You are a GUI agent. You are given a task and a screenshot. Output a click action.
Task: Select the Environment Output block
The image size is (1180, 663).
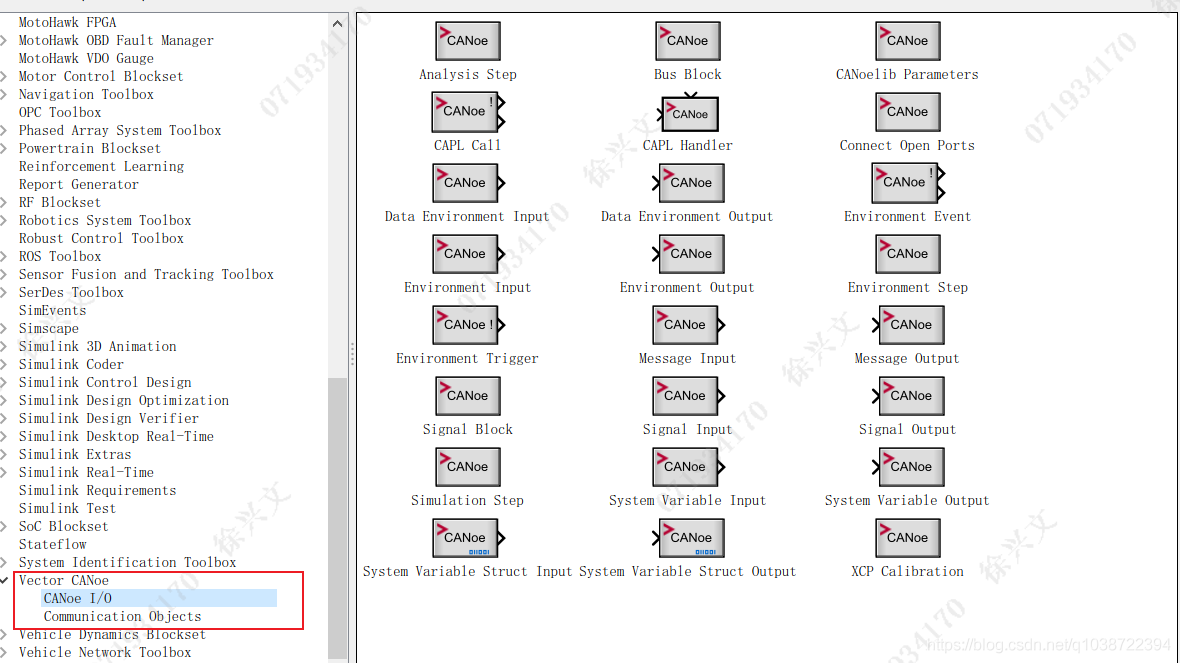coord(689,254)
